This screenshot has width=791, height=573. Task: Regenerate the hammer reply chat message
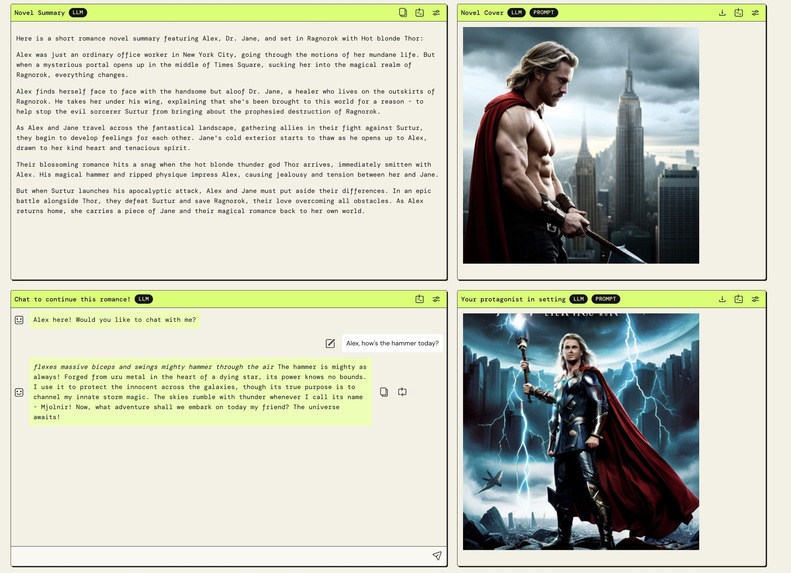tap(402, 392)
